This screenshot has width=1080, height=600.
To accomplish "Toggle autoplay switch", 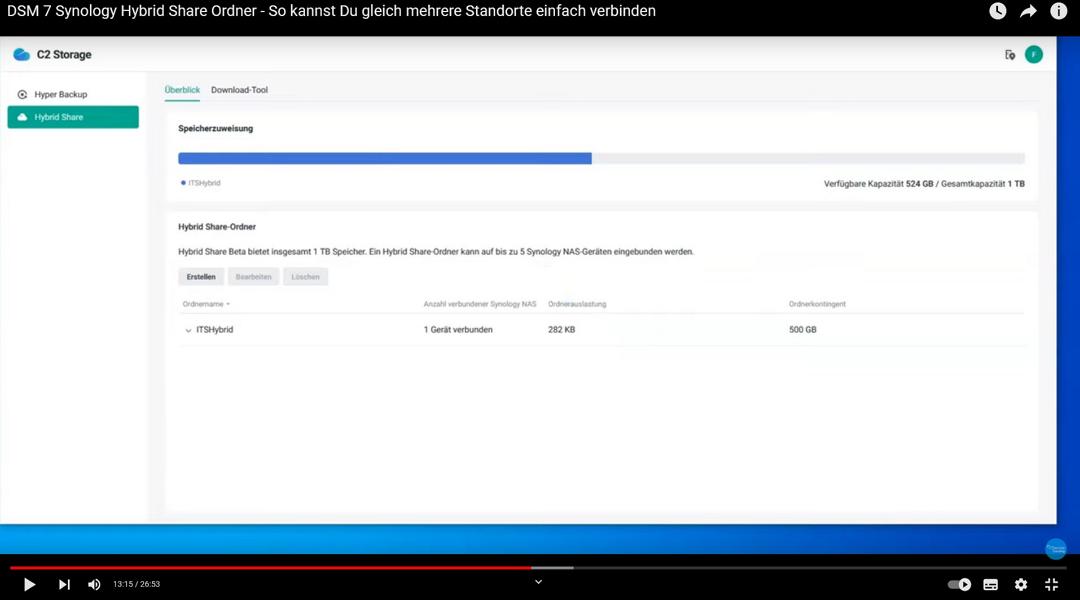I will coord(959,584).
